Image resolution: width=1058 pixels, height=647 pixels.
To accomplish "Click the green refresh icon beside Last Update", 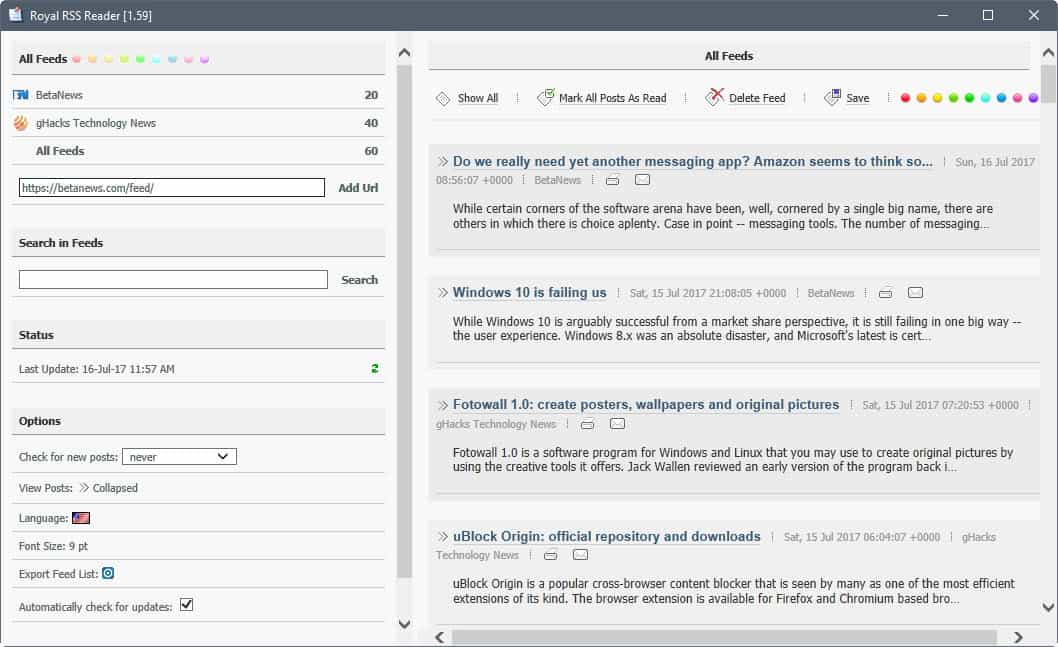I will pyautogui.click(x=374, y=368).
